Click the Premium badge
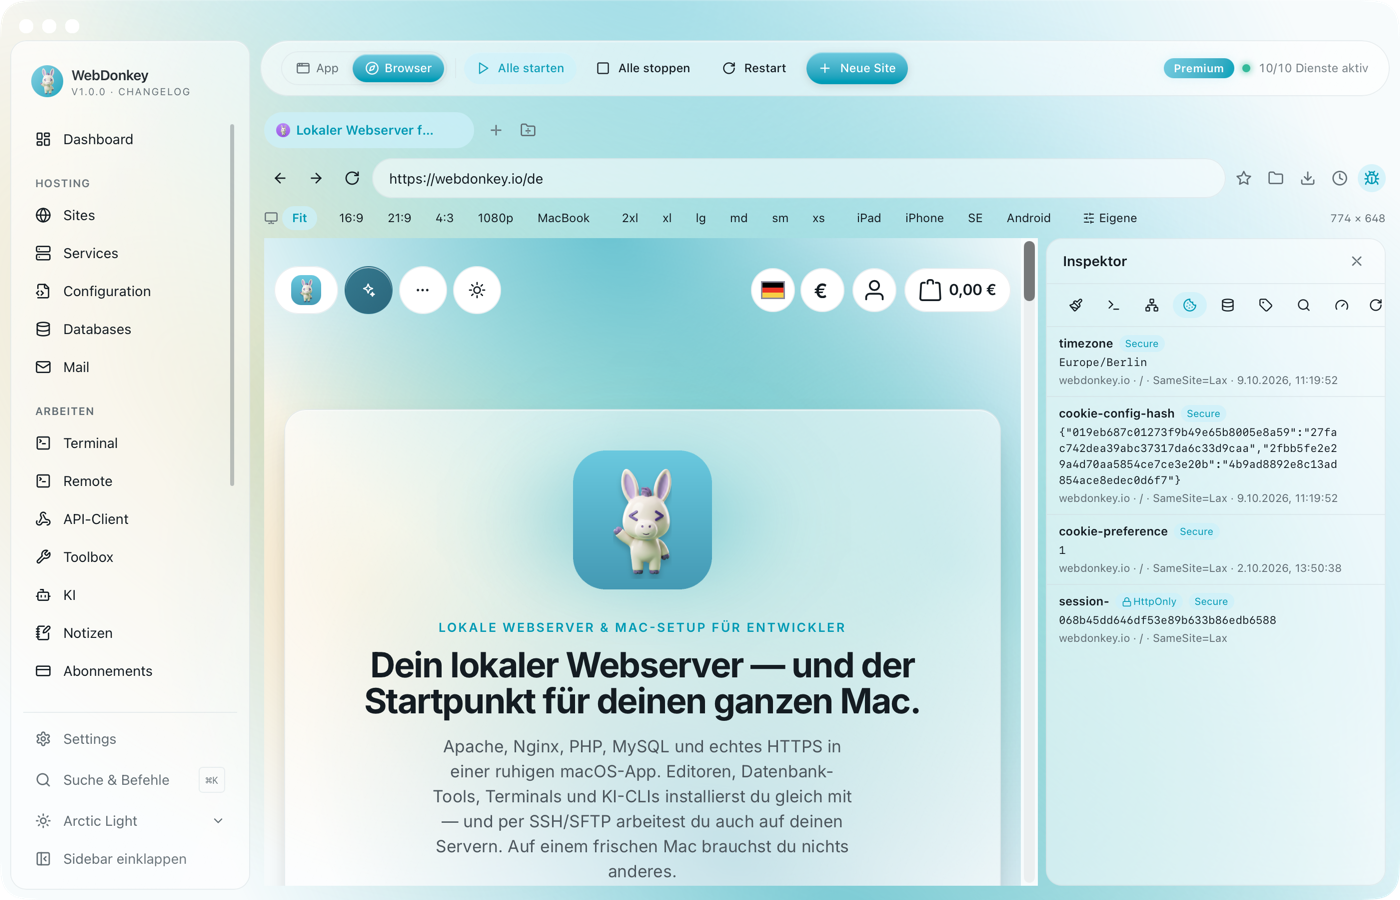The width and height of the screenshot is (1400, 900). coord(1198,68)
